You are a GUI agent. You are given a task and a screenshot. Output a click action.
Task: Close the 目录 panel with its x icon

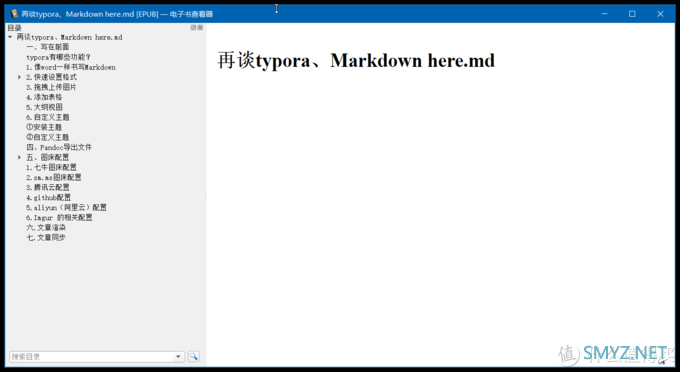point(200,27)
